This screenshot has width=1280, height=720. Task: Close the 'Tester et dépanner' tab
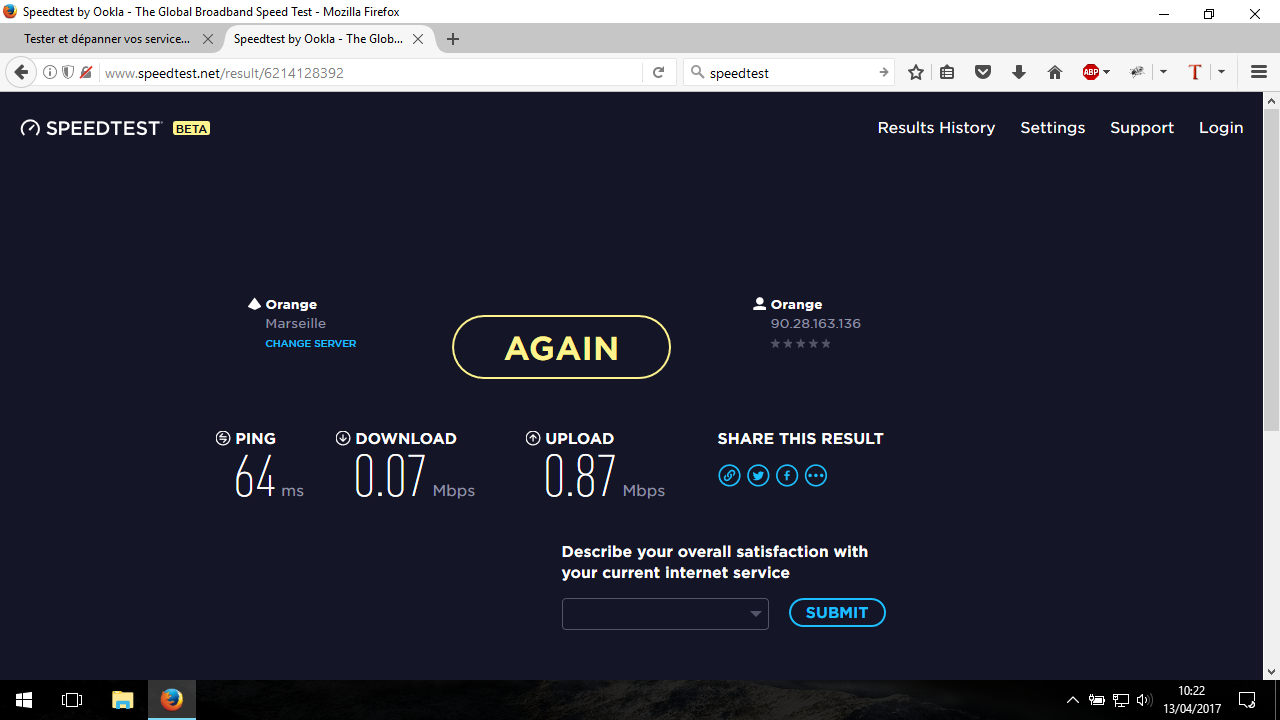click(208, 39)
